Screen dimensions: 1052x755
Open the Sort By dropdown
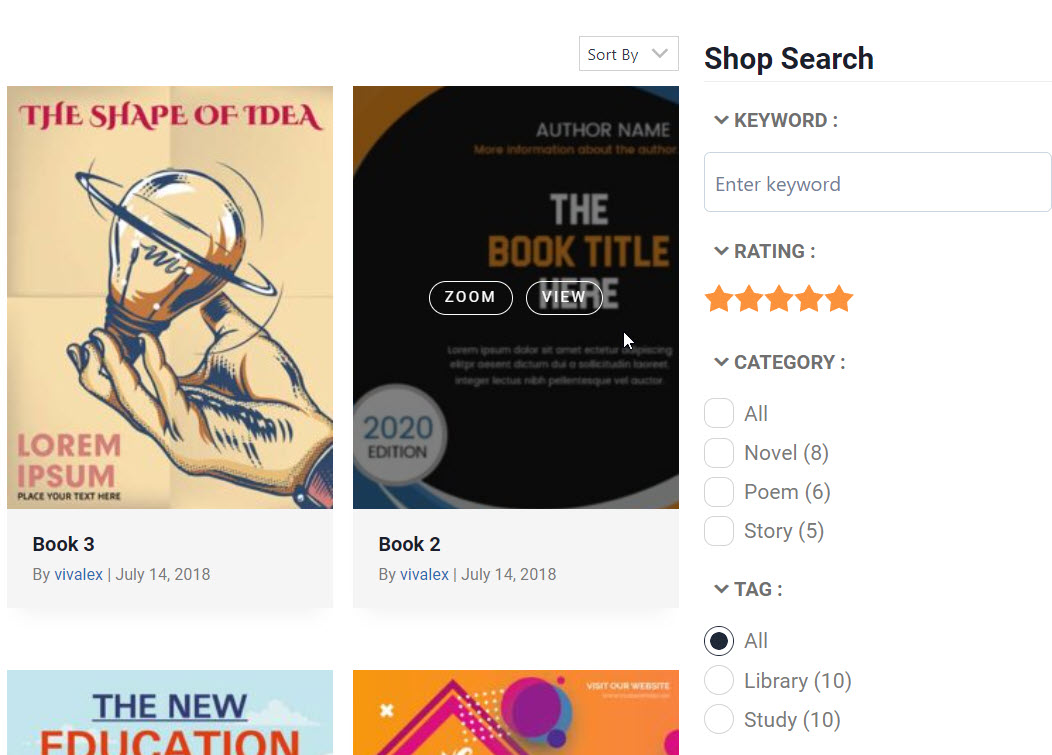tap(628, 54)
